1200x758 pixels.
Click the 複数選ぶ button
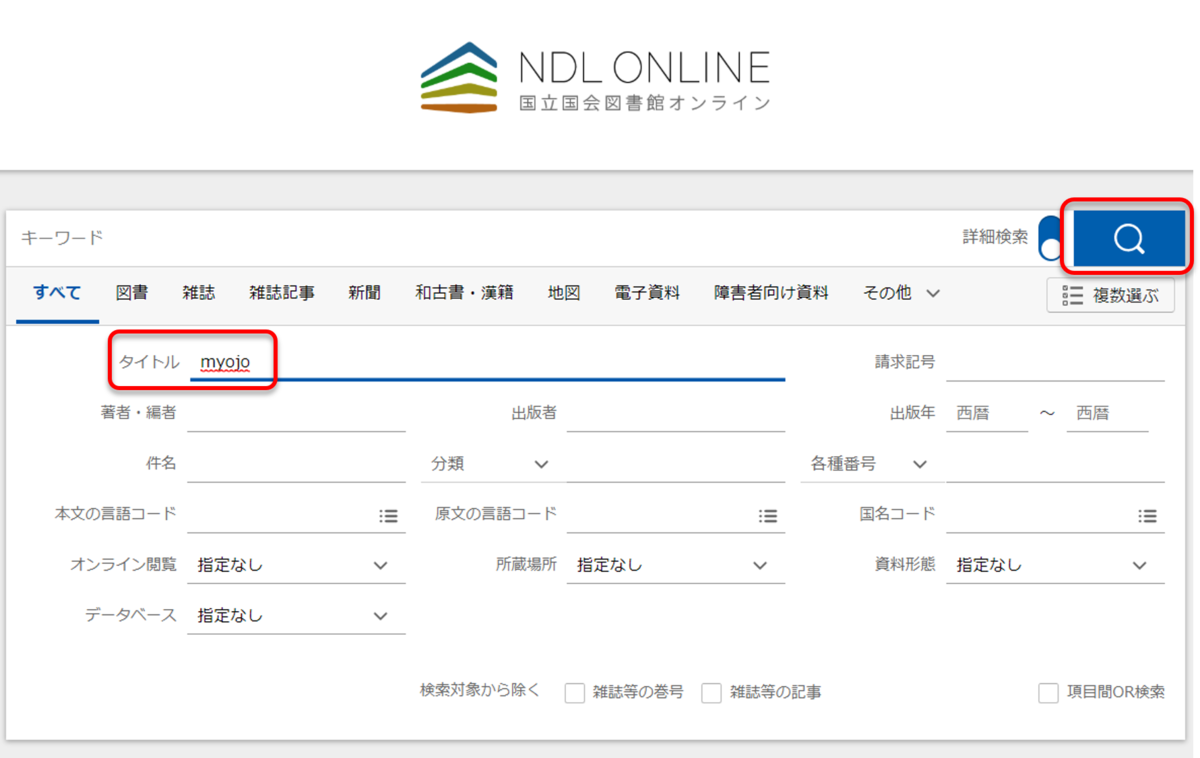pos(1111,295)
